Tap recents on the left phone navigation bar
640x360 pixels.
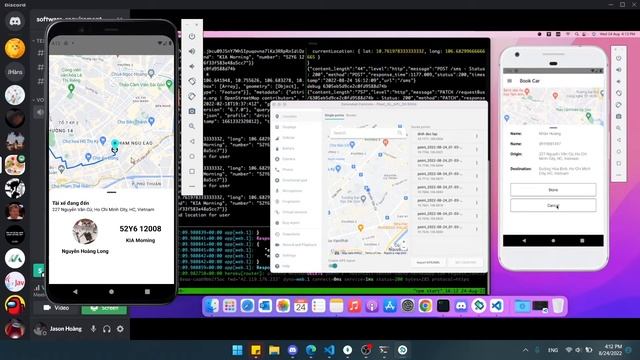point(147,292)
